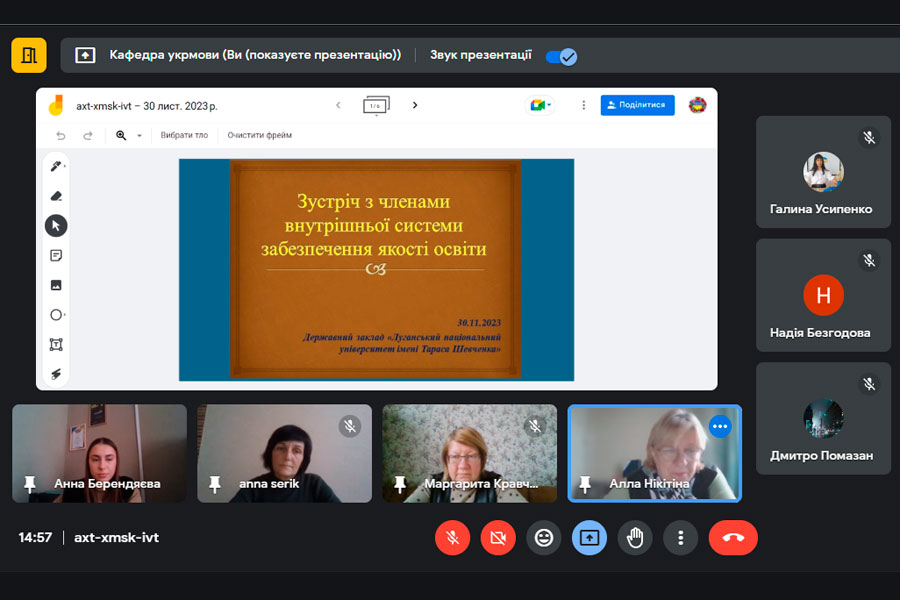
Task: Select the Eraser tool
Action: [56, 196]
